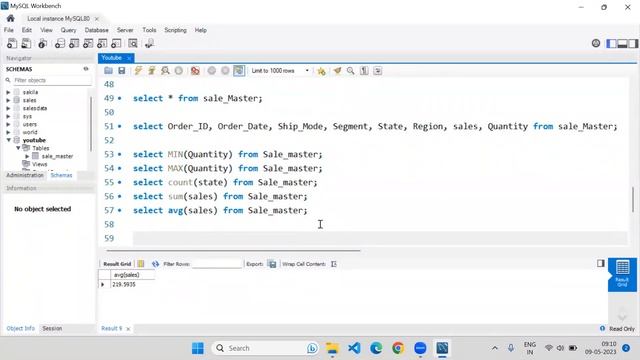
Task: Expand the salesdata schema
Action: [8, 108]
